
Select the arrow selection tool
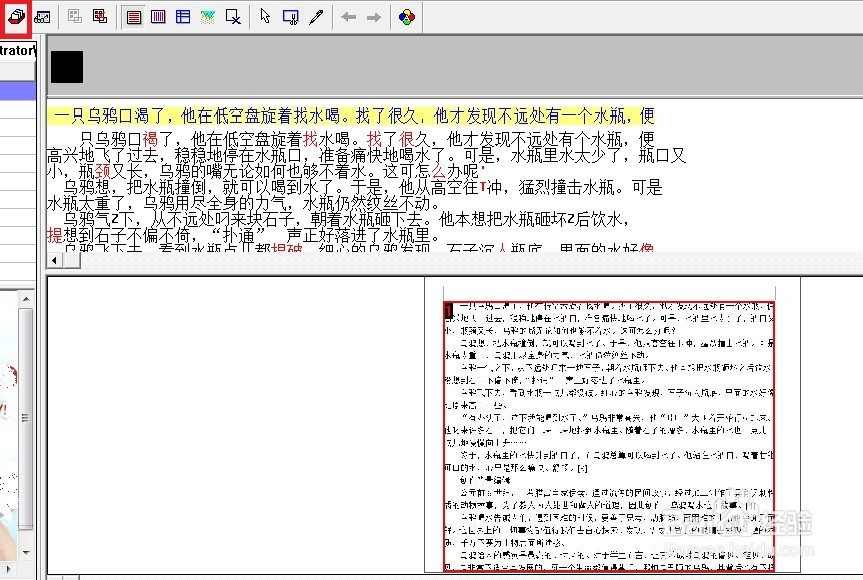[x=264, y=16]
